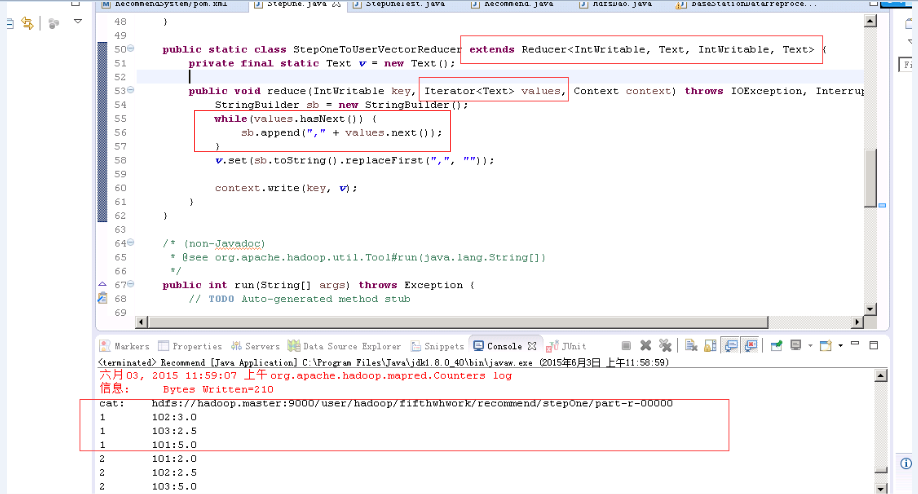Click the Focus on Active Task icon

click(54, 23)
